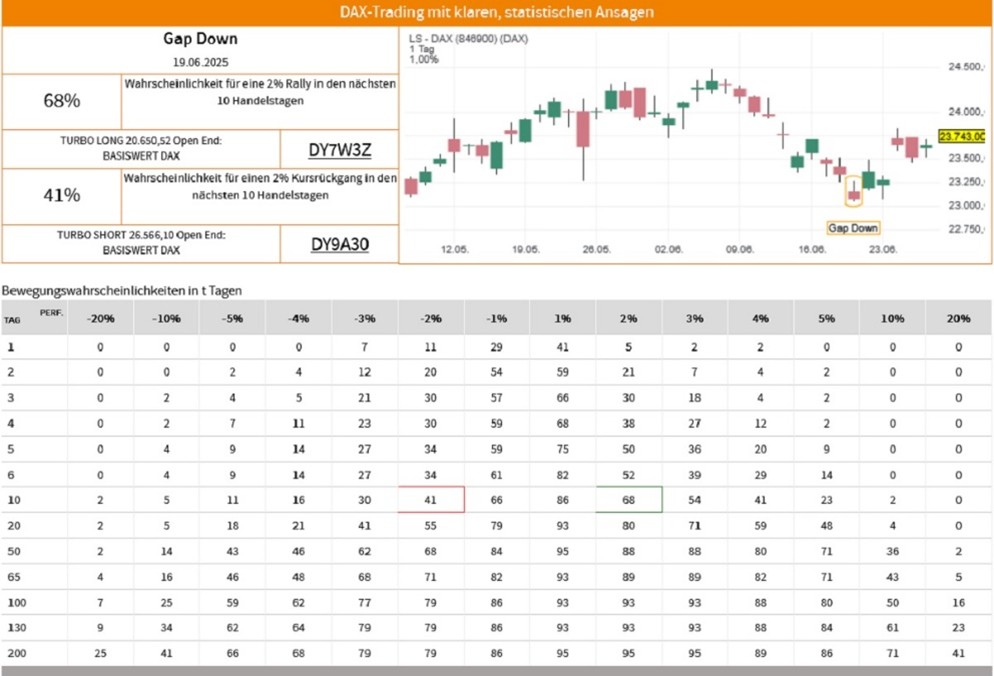Click the -1% column header
The image size is (994, 676).
tap(496, 318)
